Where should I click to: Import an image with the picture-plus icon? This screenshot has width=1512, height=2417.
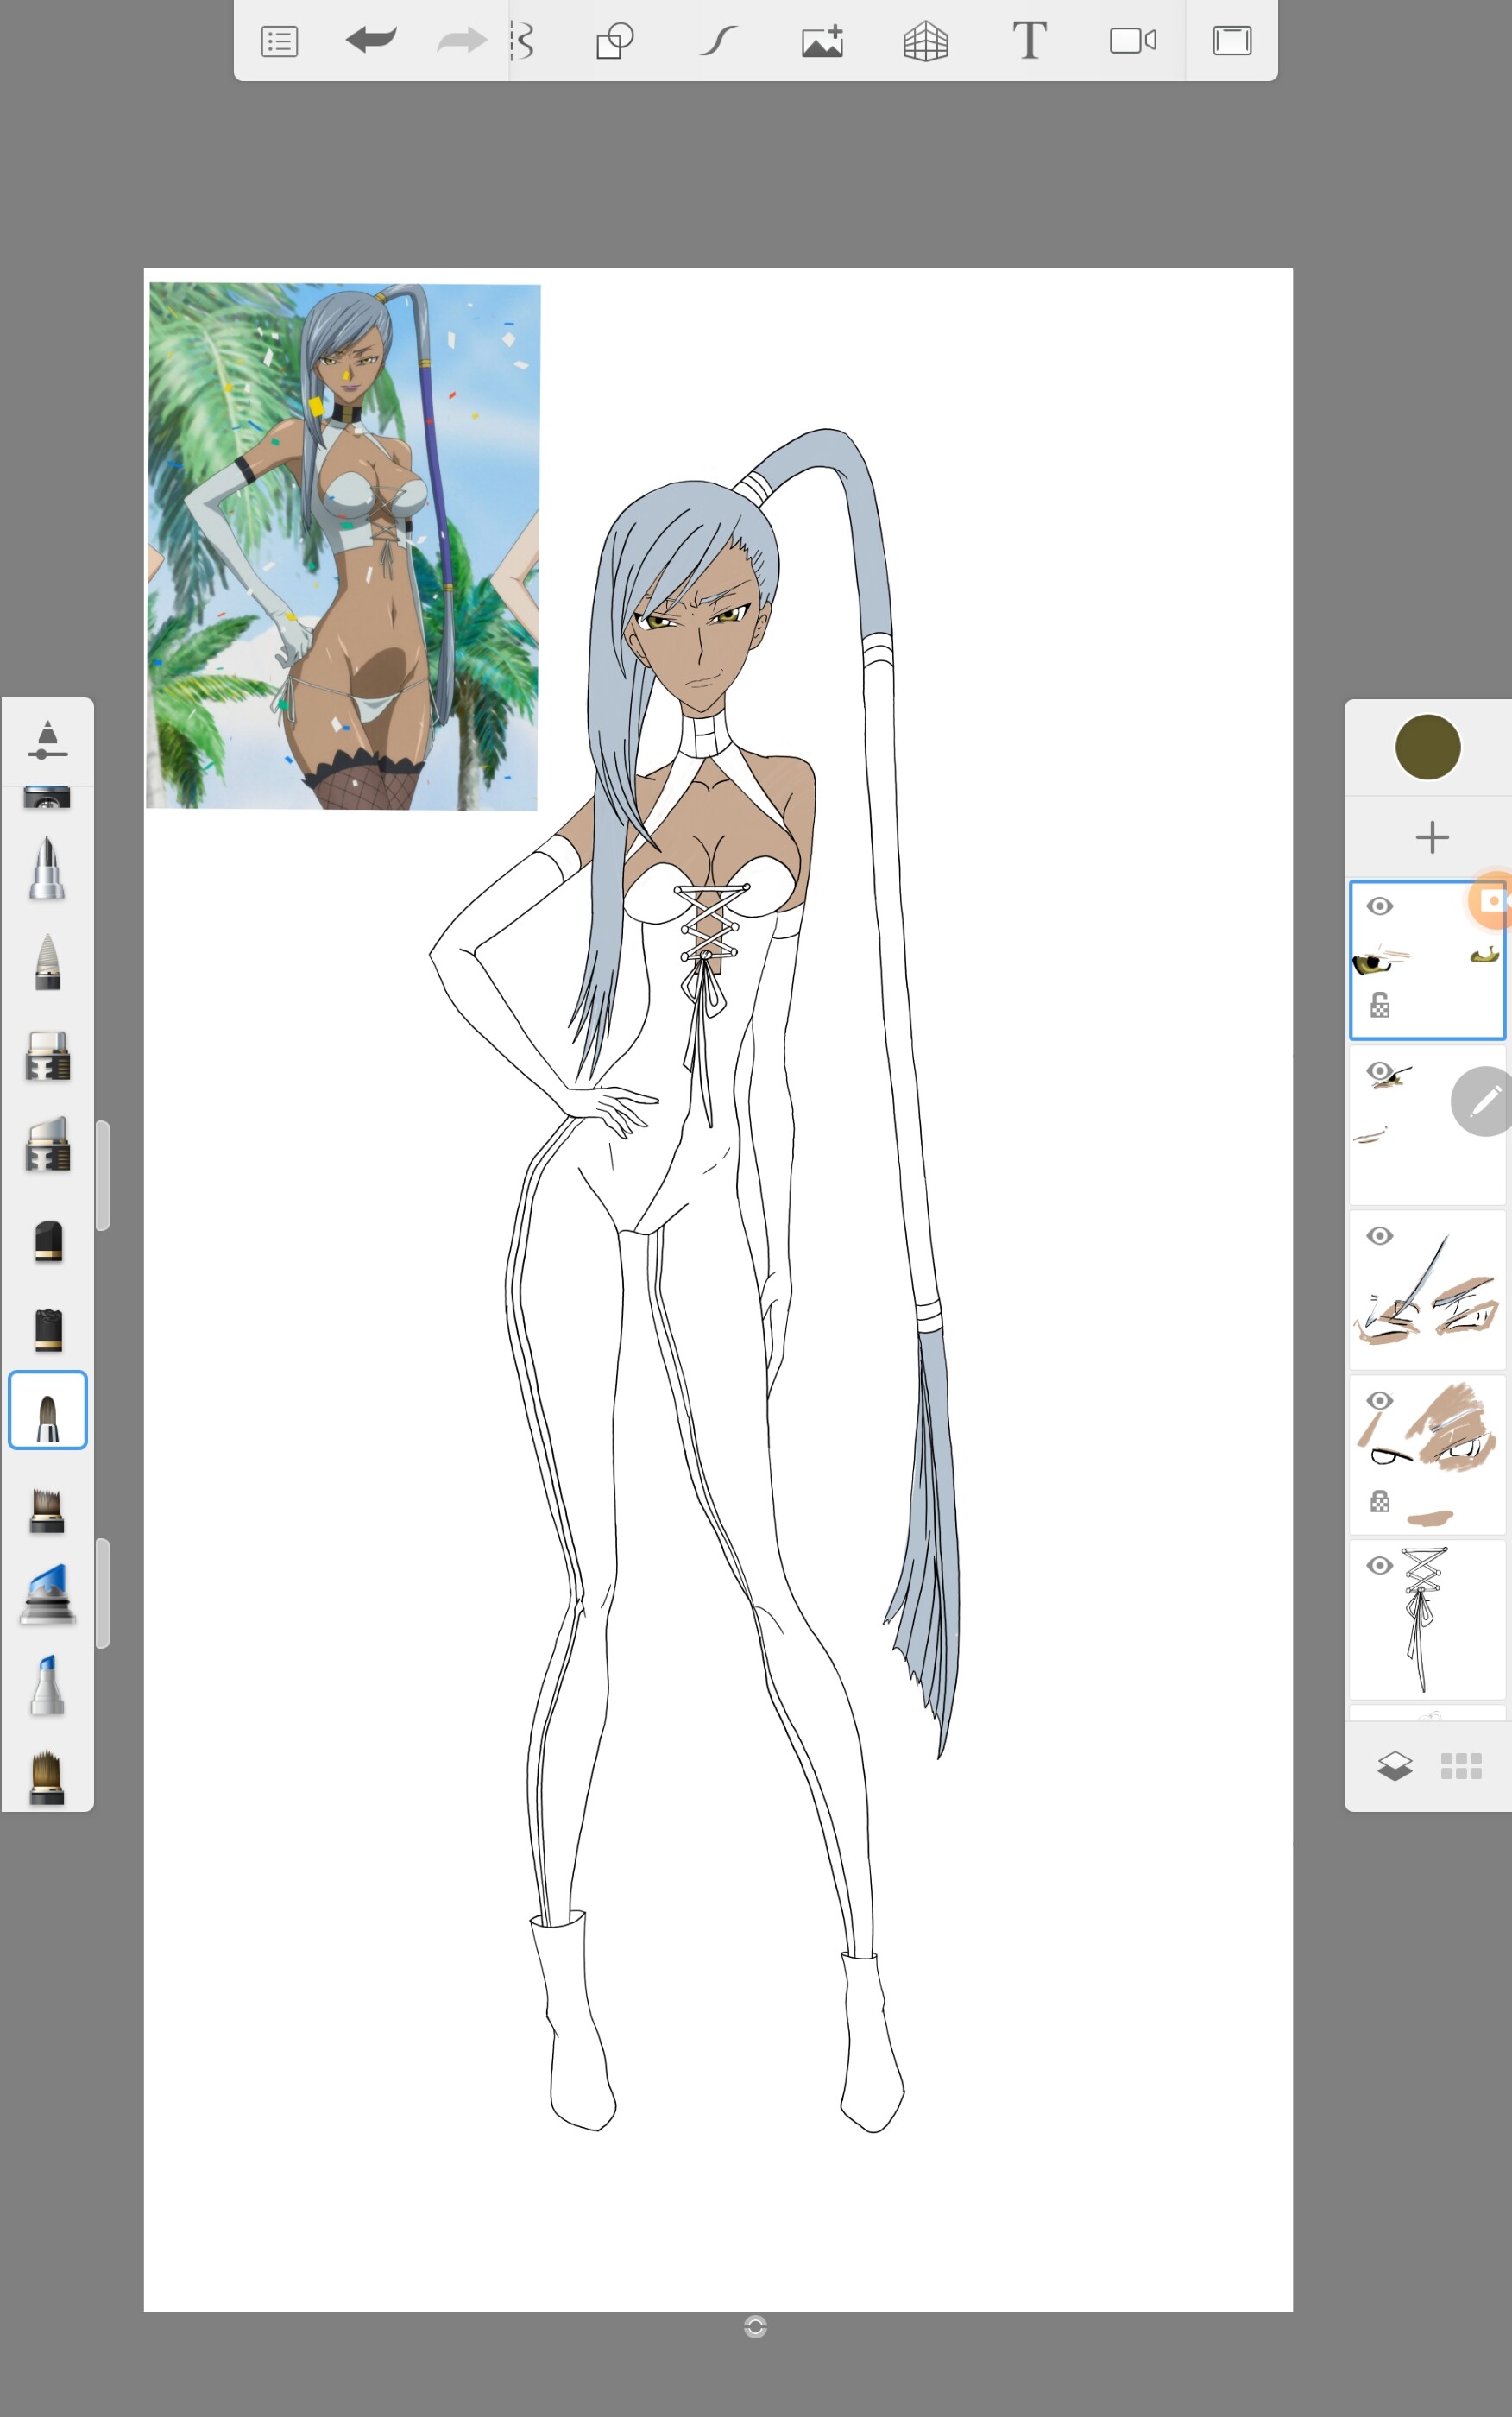(822, 41)
